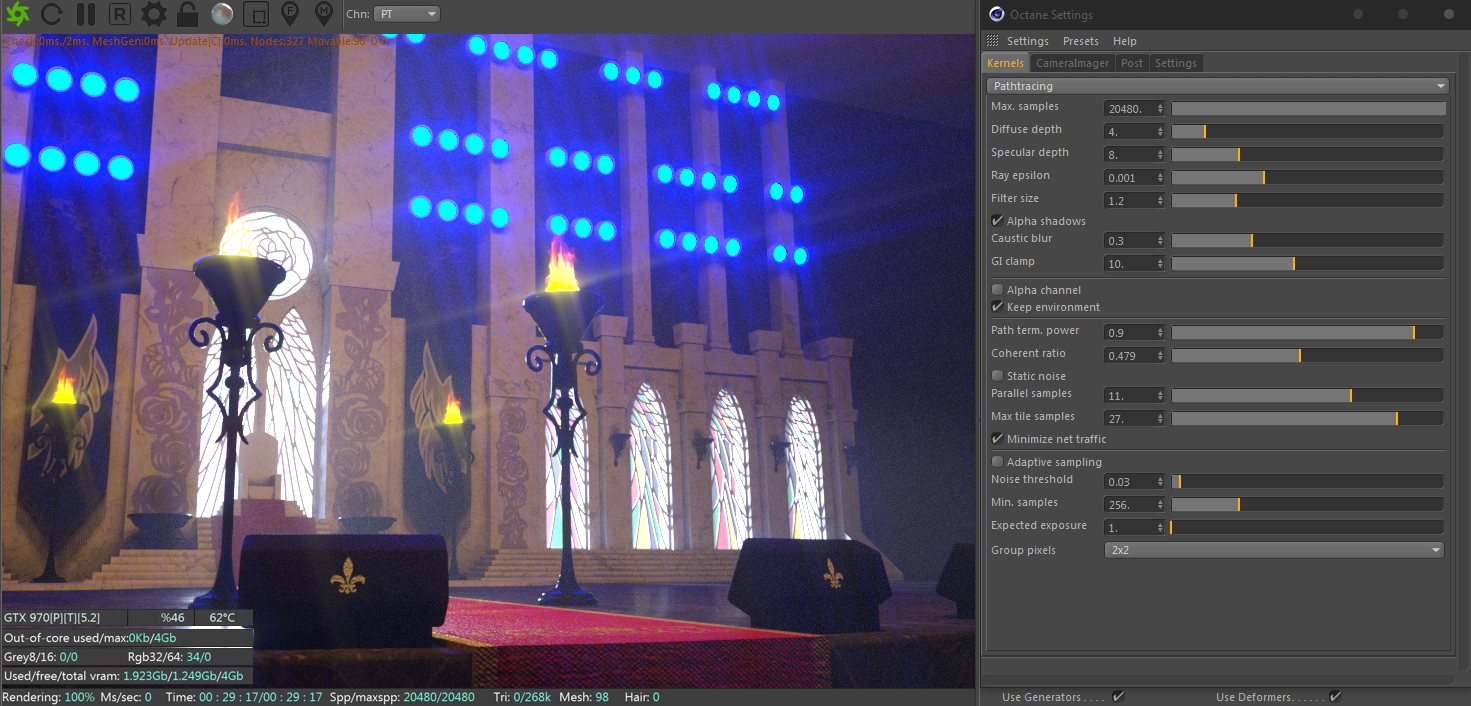Viewport: 1471px width, 706px height.
Task: Click the Diffuse depth slider track
Action: (x=1307, y=131)
